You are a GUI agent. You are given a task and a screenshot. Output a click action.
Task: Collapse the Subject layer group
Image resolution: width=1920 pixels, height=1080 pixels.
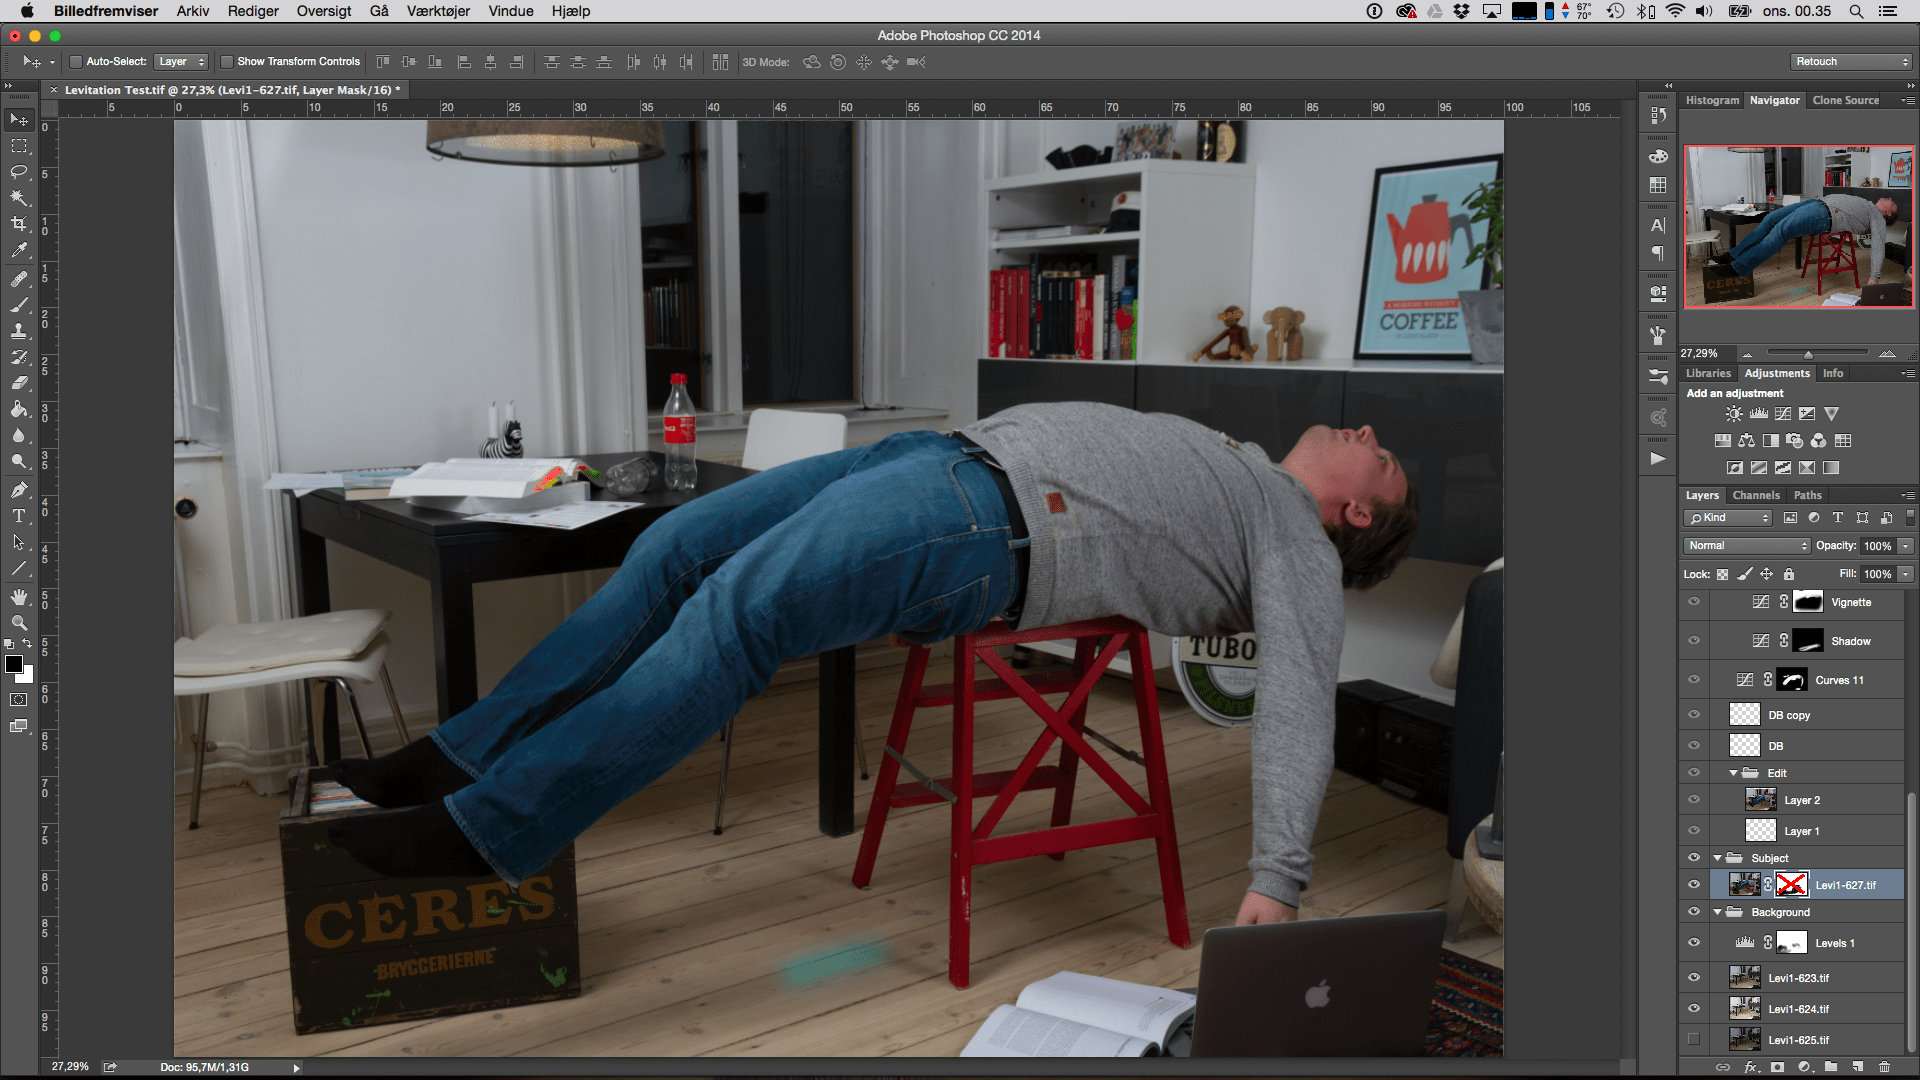pos(1718,858)
